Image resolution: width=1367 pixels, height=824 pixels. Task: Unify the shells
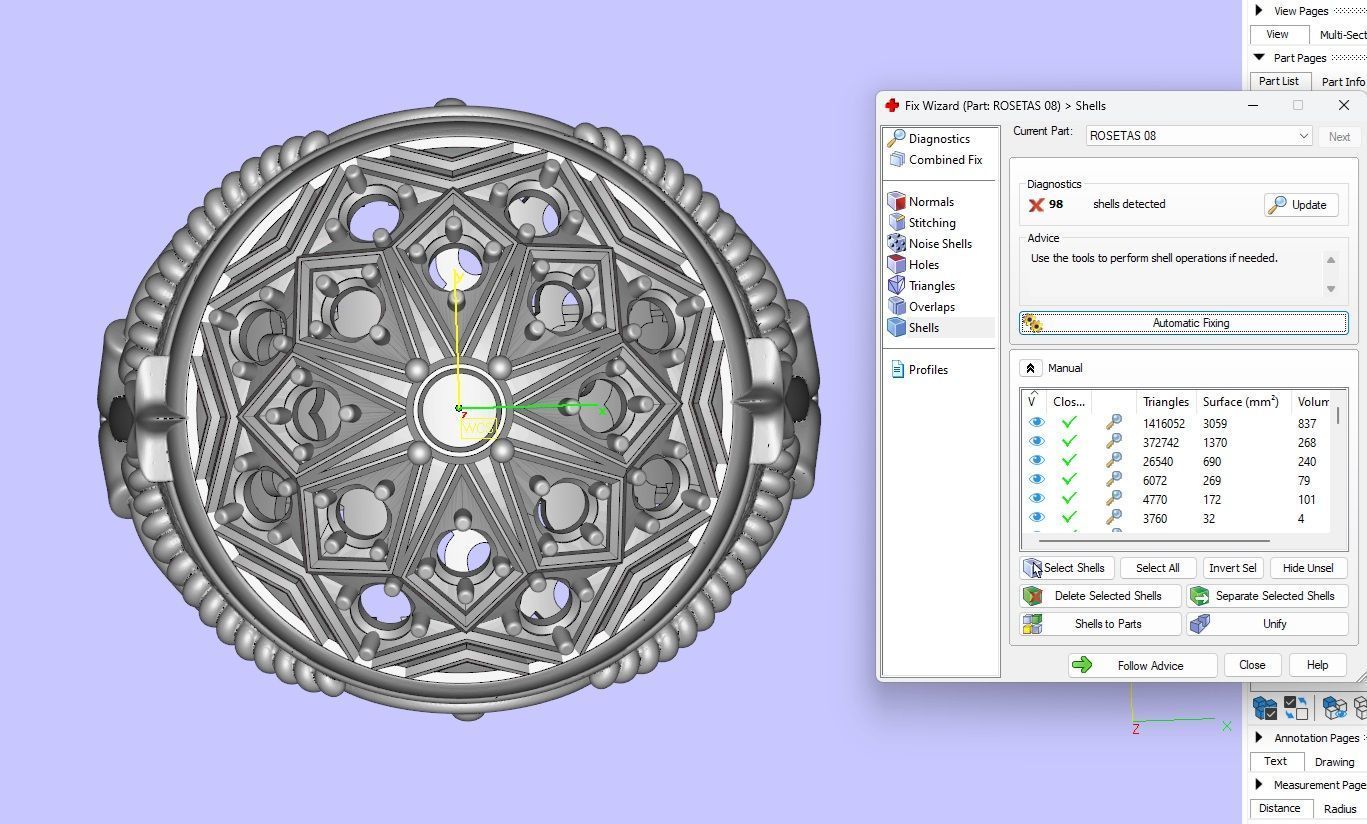coord(1267,624)
